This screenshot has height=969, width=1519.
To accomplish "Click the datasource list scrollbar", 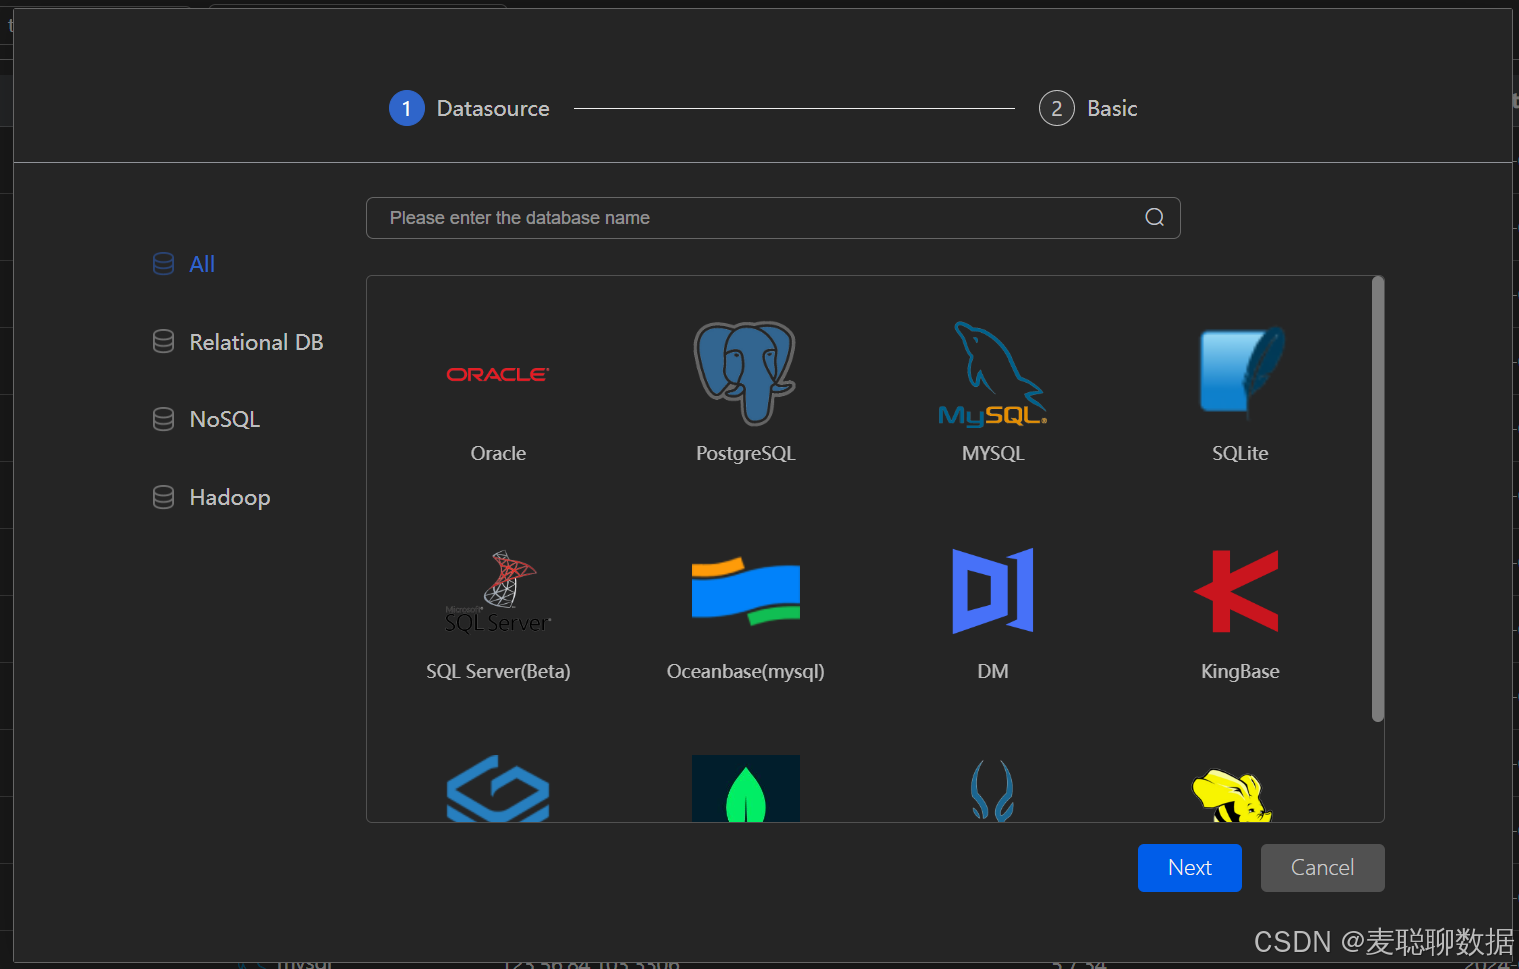I will pyautogui.click(x=1378, y=499).
